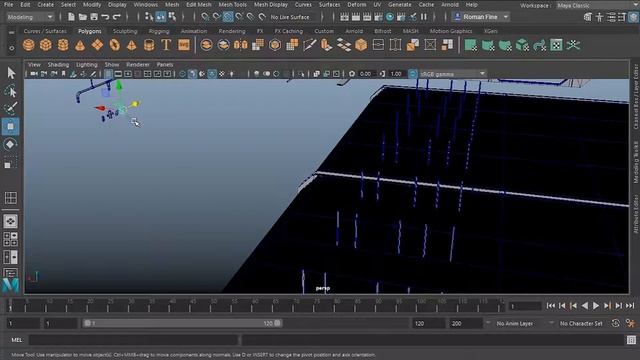The image size is (640, 360).
Task: Create a polygon cube from the shelf
Action: pos(46,45)
